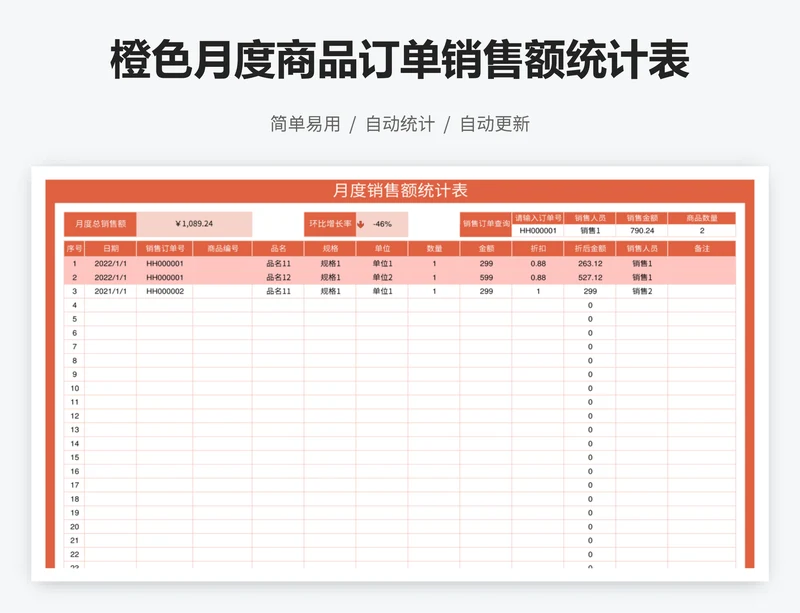Viewport: 800px width, 613px height.
Task: Click the 商品数量 header cell
Action: pos(702,218)
